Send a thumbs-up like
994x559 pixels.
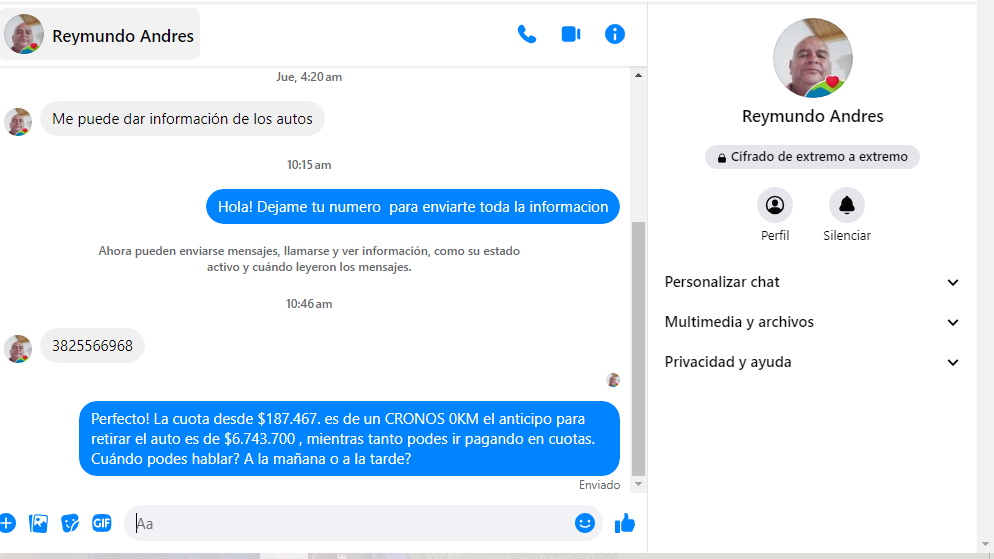[625, 523]
